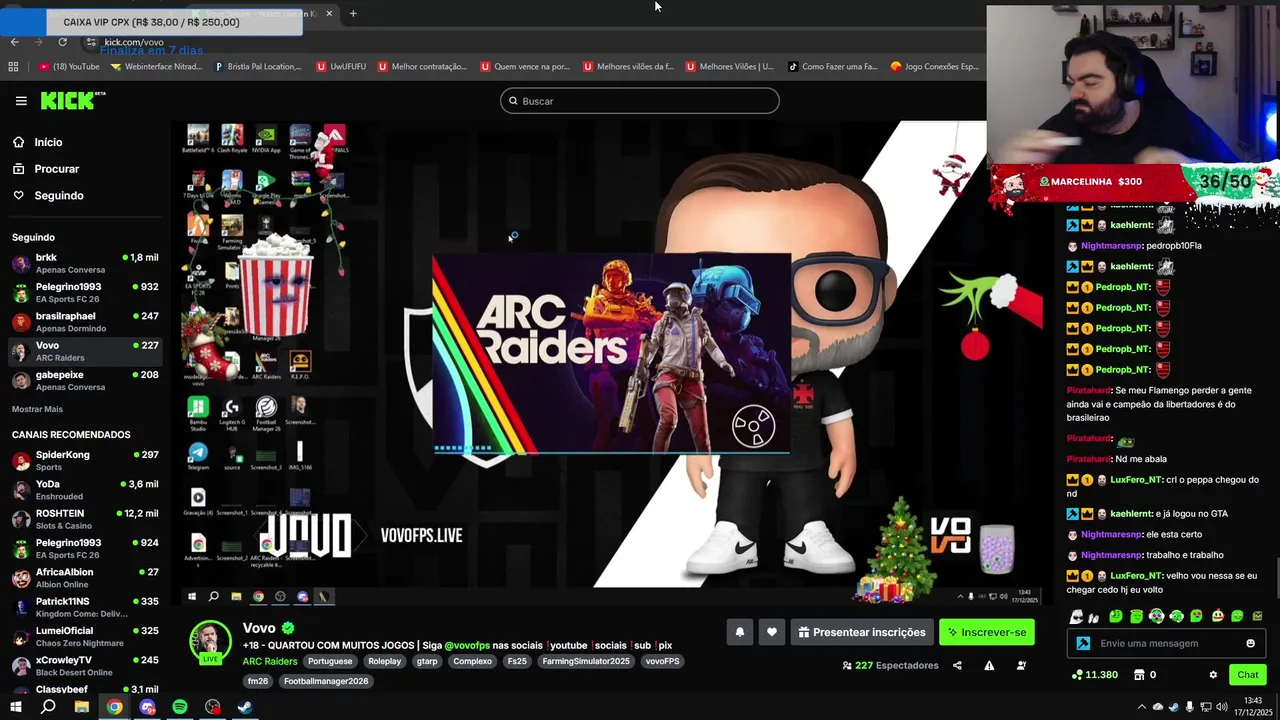Open Spotify from Windows taskbar
Screen dimensions: 1280x720
[x=180, y=707]
